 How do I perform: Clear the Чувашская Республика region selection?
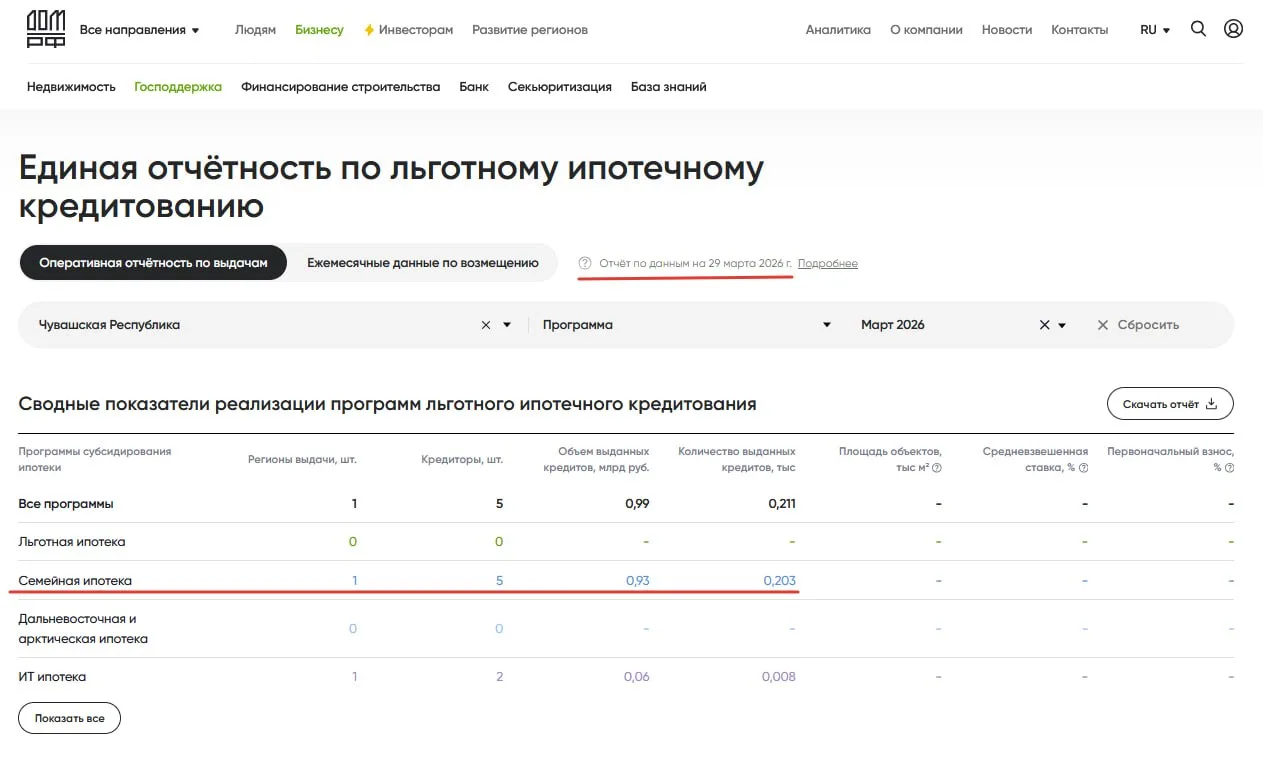tap(486, 325)
